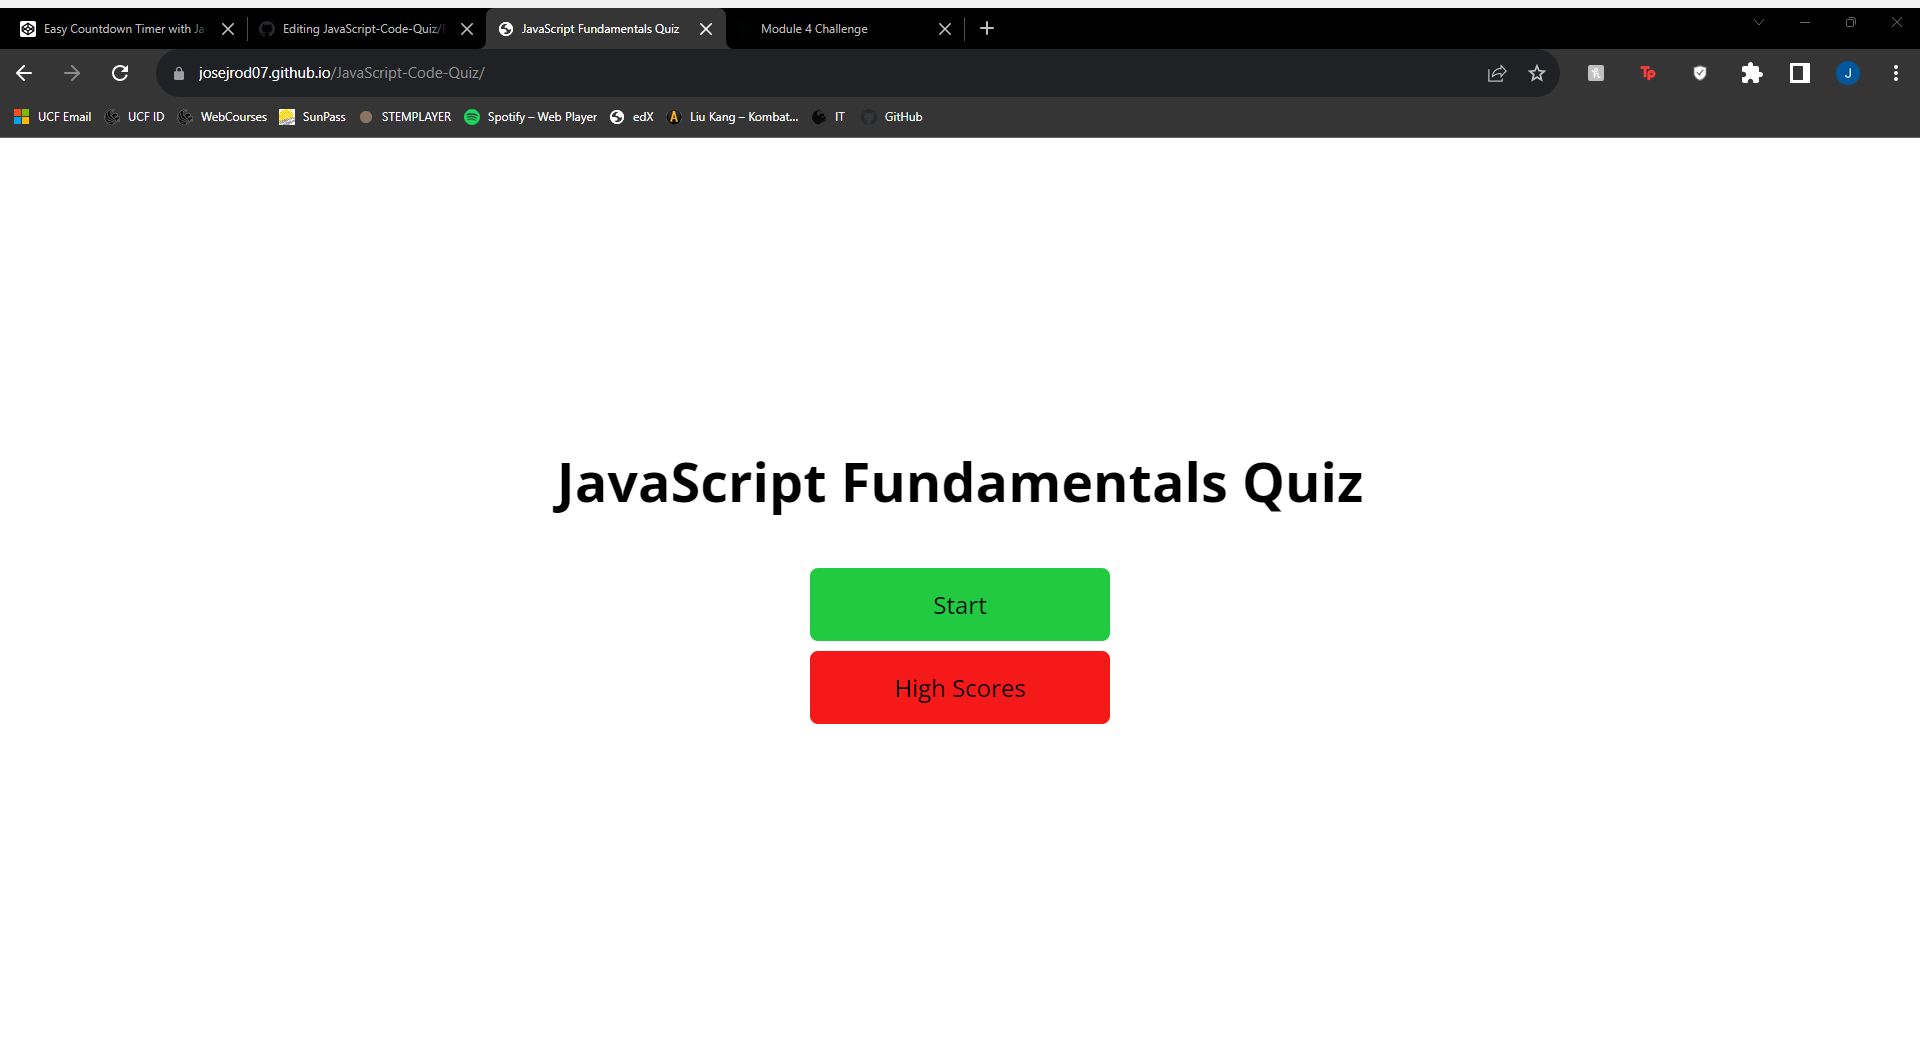Close the Editing JavaScript-Code-Quiz tab

(467, 29)
